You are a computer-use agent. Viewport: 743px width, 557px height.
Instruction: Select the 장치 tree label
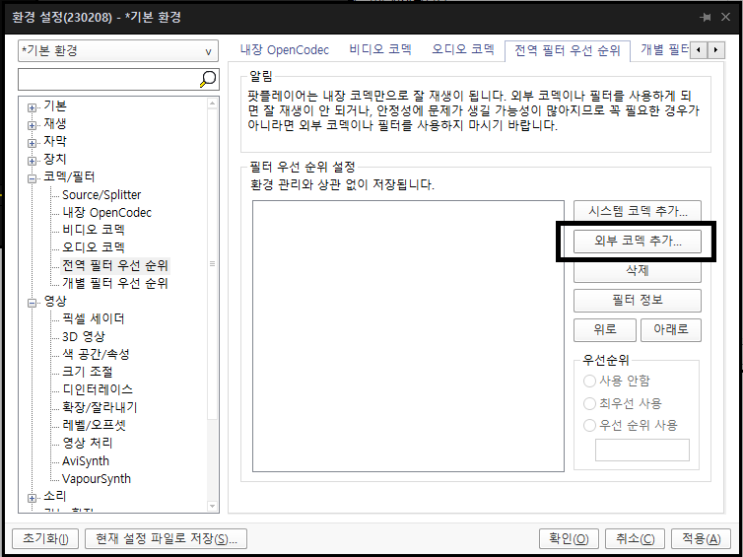(55, 159)
